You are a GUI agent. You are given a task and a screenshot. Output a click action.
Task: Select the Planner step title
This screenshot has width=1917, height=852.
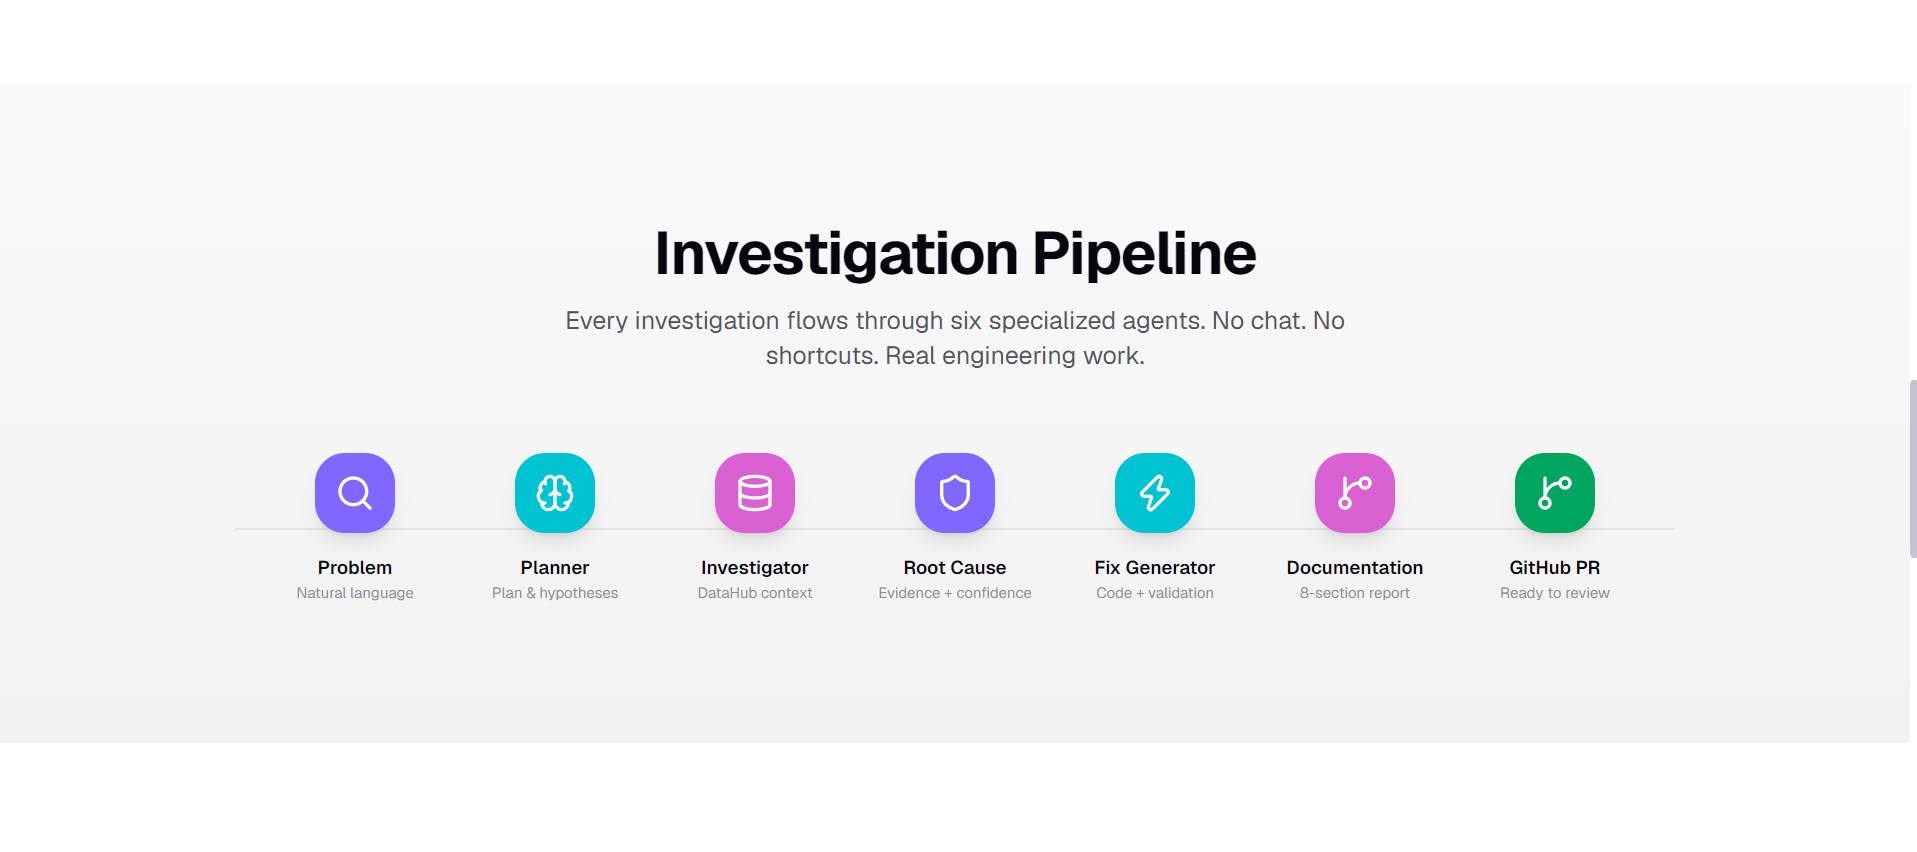[x=555, y=568]
